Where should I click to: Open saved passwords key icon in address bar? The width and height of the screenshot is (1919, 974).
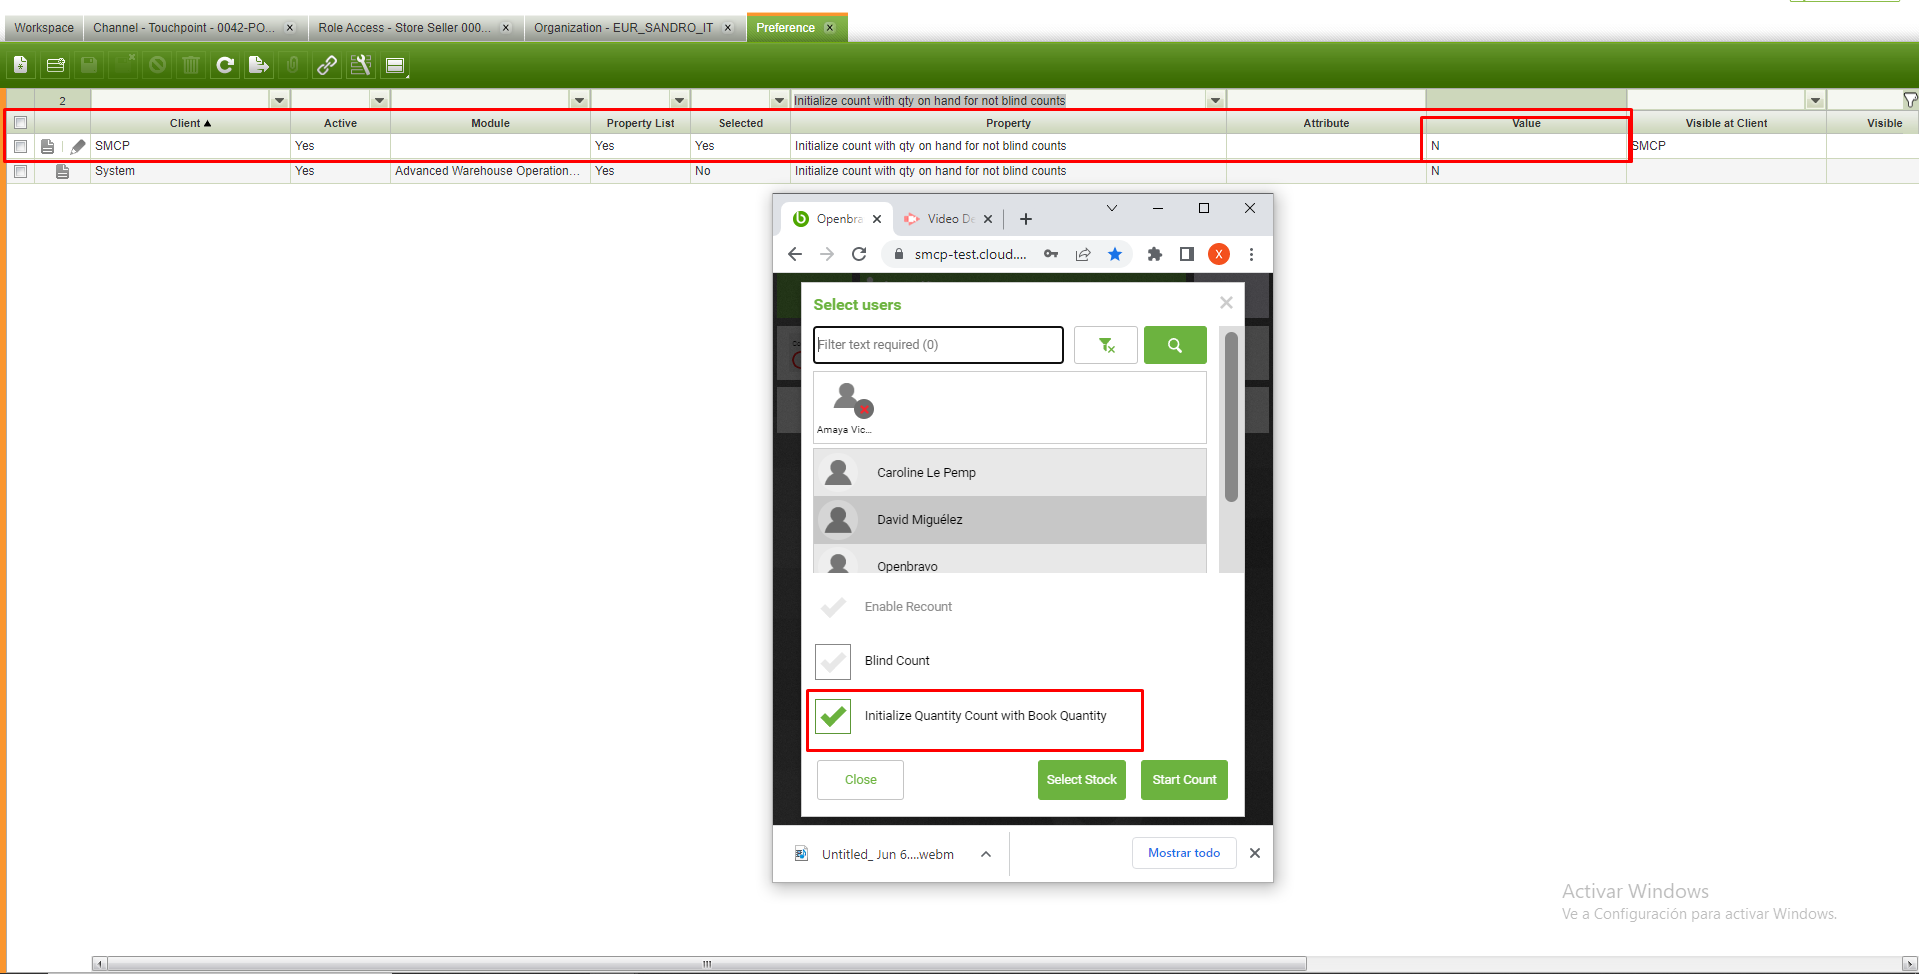pyautogui.click(x=1051, y=254)
